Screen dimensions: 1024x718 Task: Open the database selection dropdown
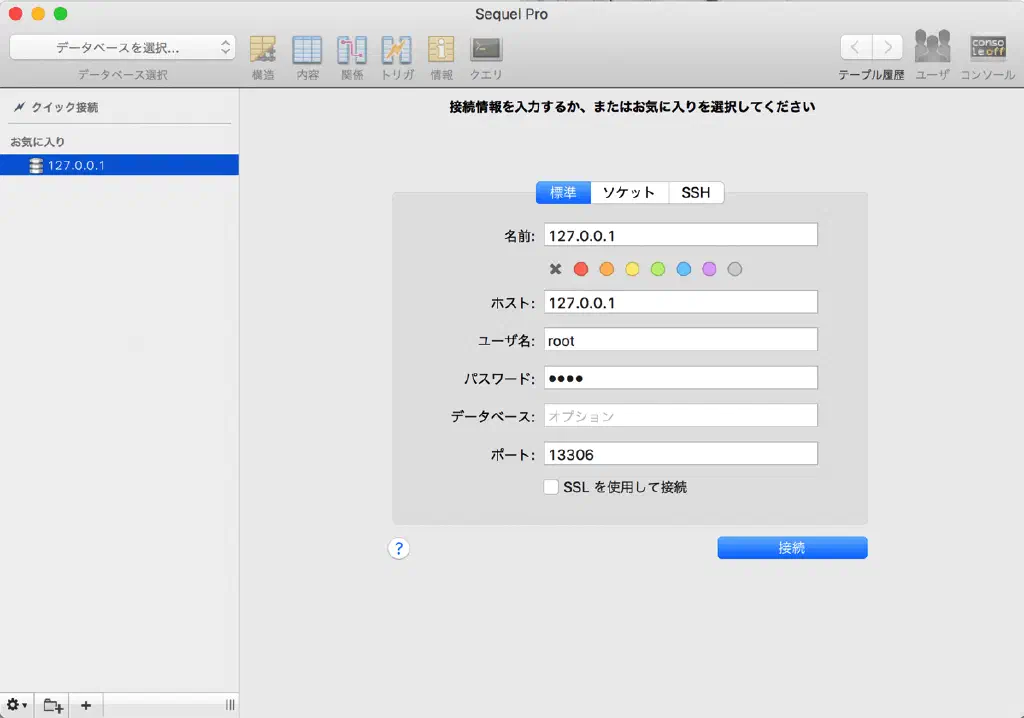122,47
